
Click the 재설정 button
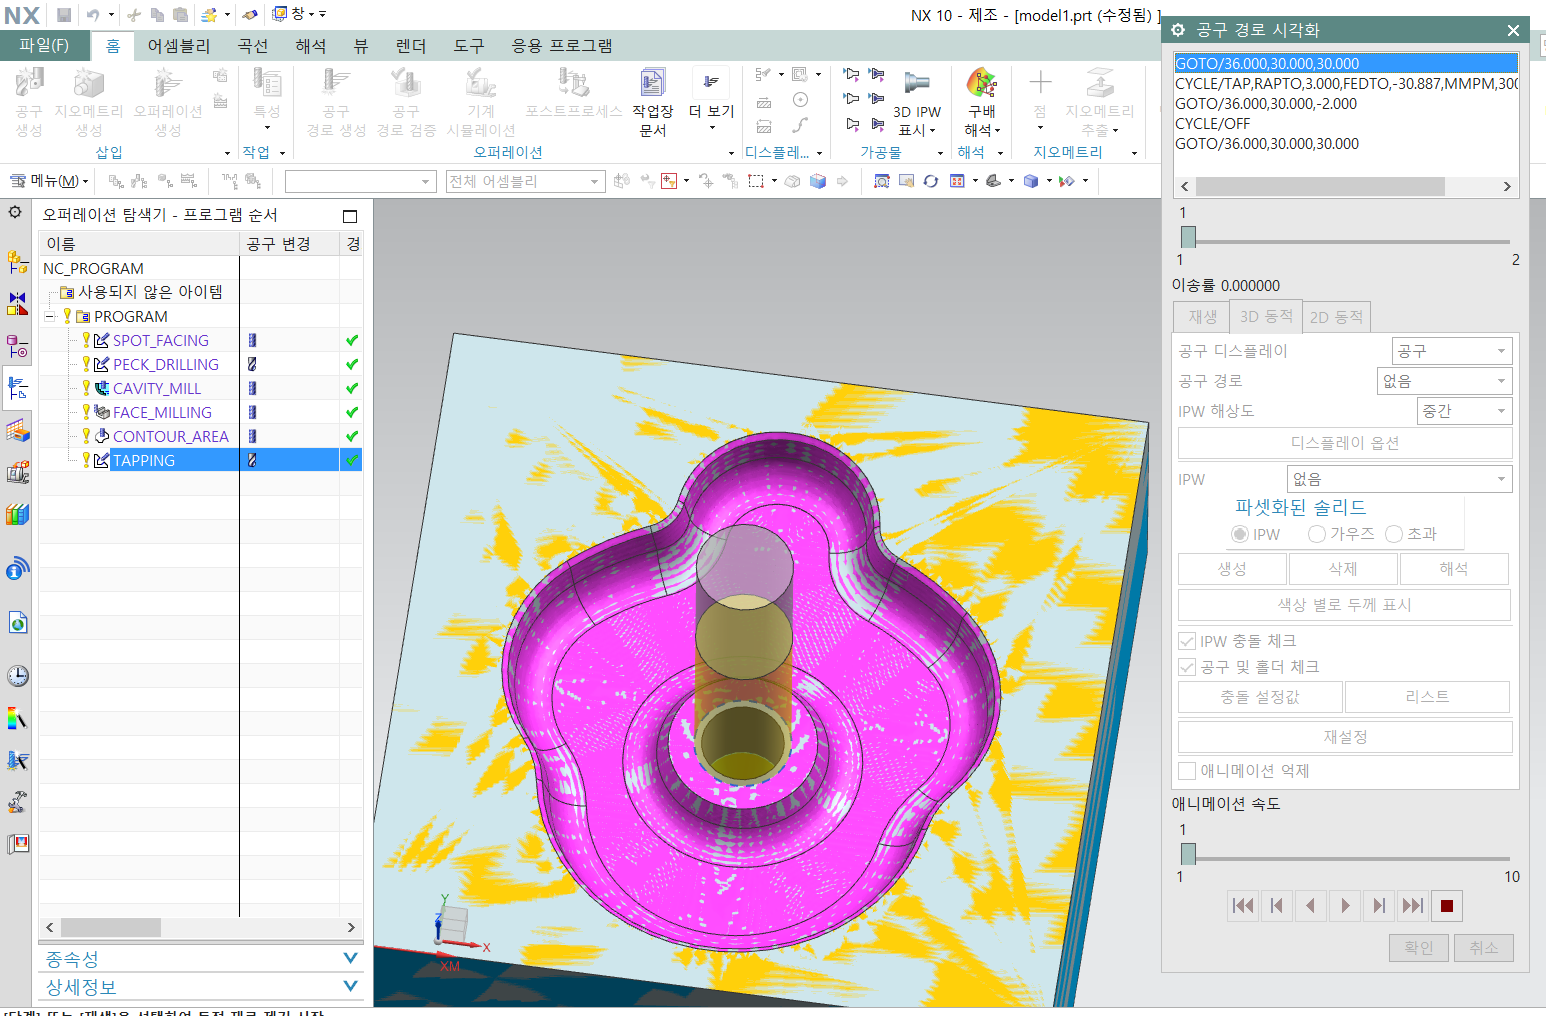1345,737
